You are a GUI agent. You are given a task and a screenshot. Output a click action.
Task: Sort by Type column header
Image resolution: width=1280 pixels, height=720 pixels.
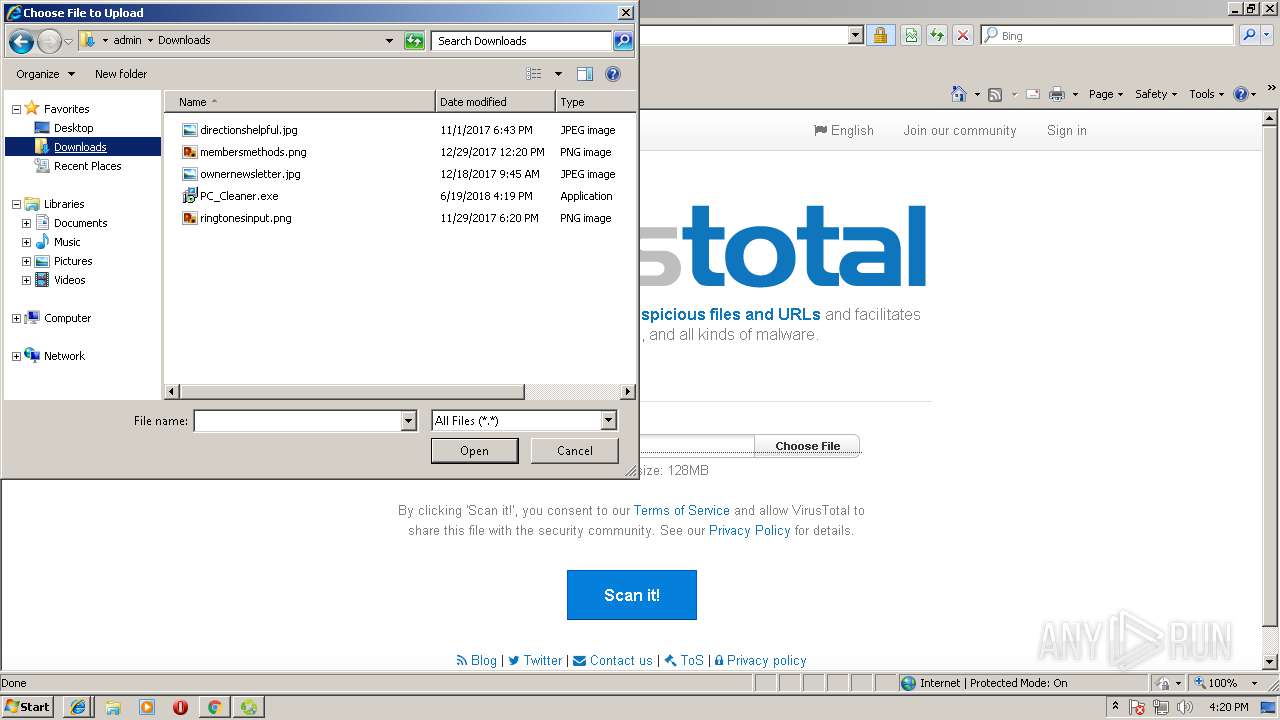click(595, 102)
